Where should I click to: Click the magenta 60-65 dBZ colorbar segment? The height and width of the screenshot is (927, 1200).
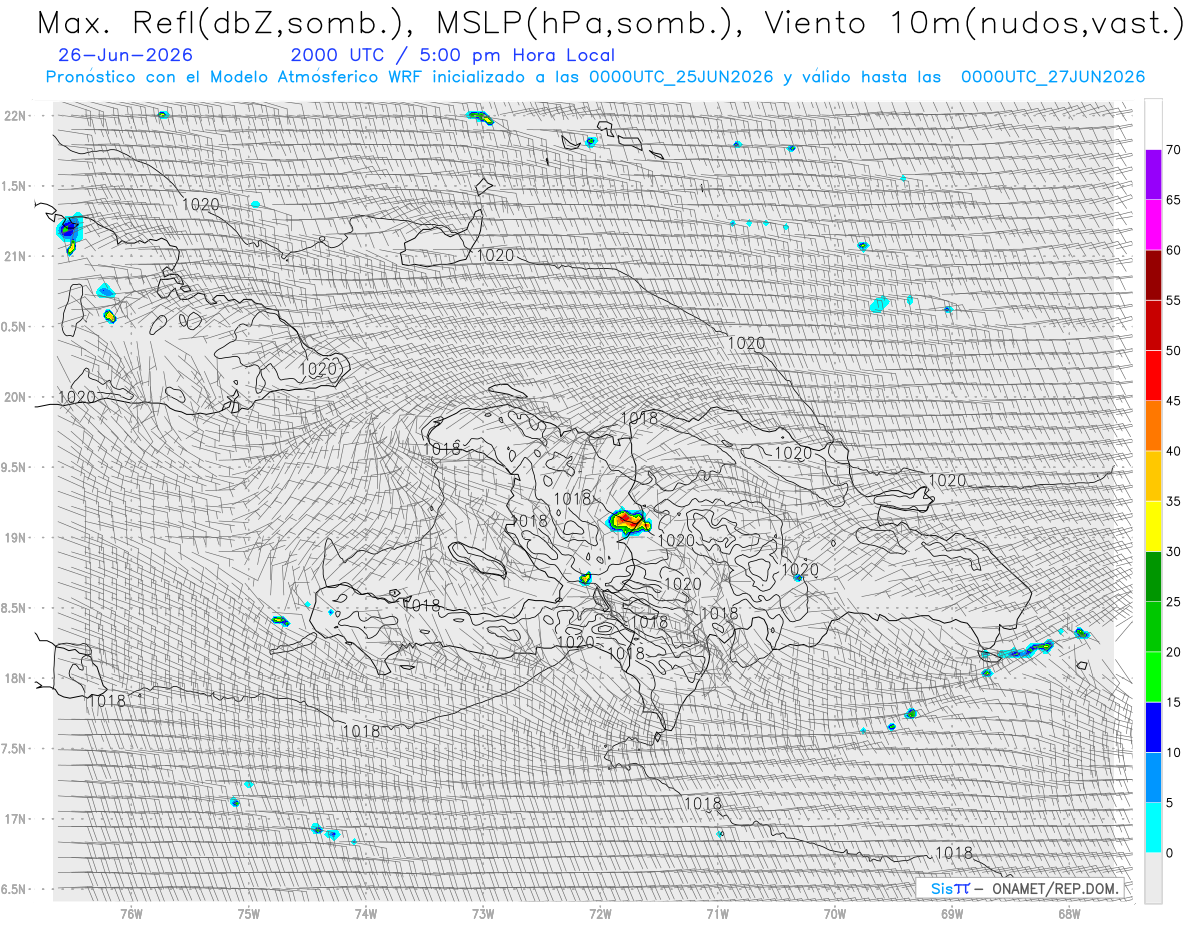click(1153, 225)
